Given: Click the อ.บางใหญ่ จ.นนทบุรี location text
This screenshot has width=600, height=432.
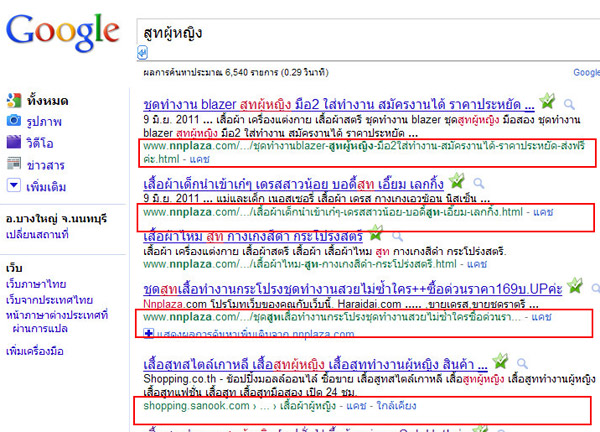Looking at the screenshot, I should coord(56,218).
